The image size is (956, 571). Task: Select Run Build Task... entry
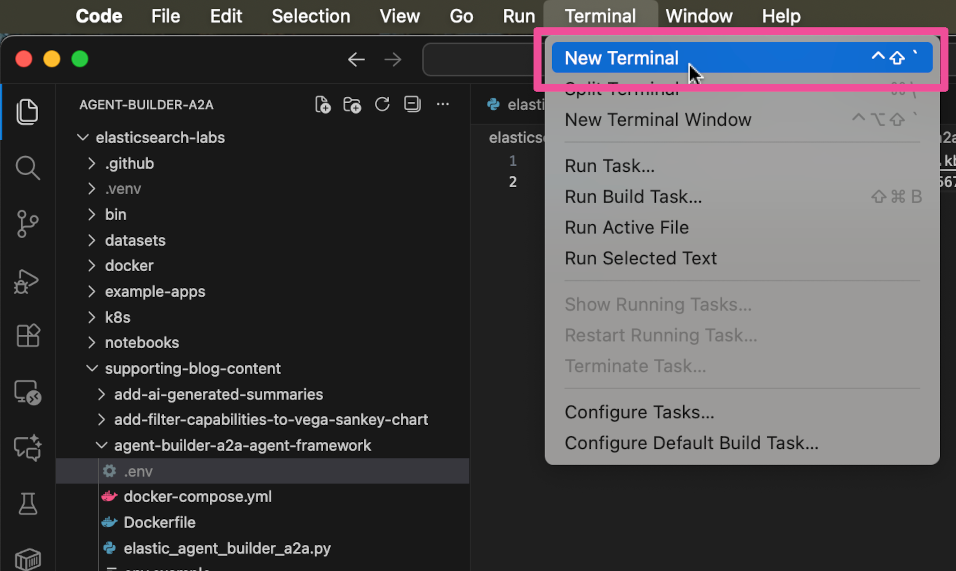pos(742,197)
